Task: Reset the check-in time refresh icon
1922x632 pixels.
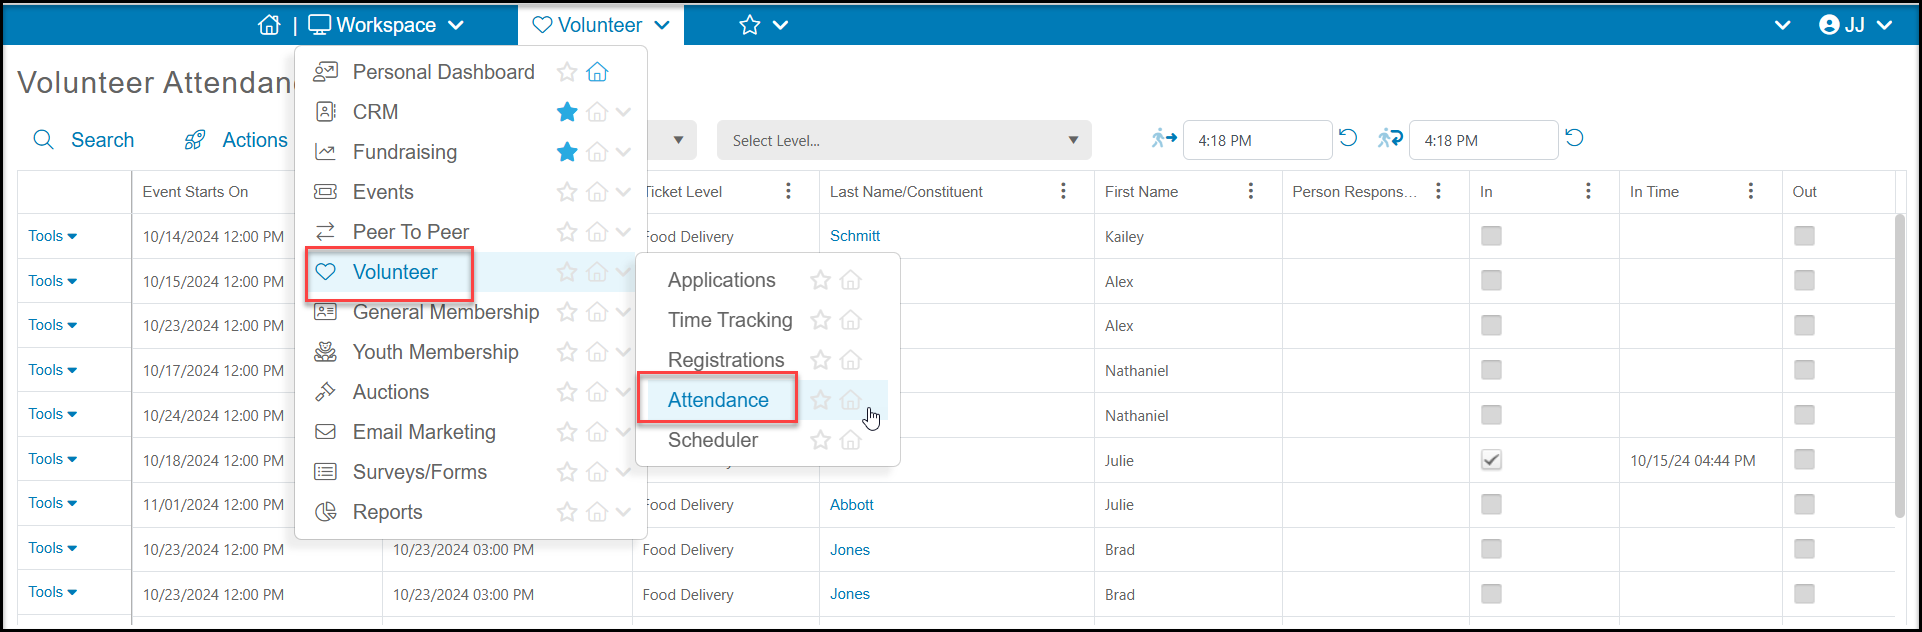Action: (1348, 138)
